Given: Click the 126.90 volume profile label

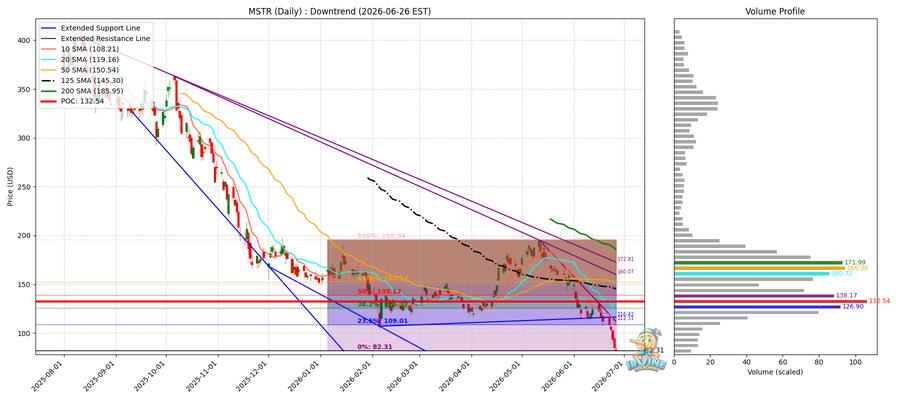Looking at the screenshot, I should [x=852, y=307].
